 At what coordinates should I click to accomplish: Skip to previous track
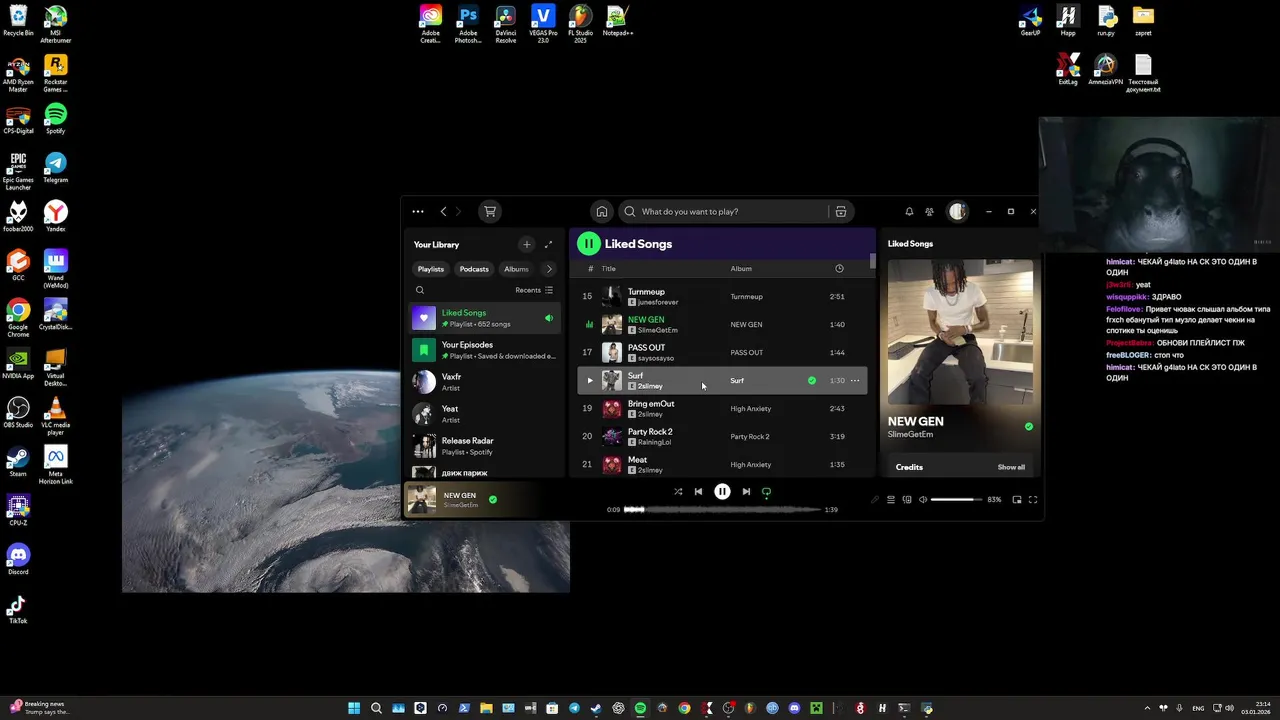point(698,492)
